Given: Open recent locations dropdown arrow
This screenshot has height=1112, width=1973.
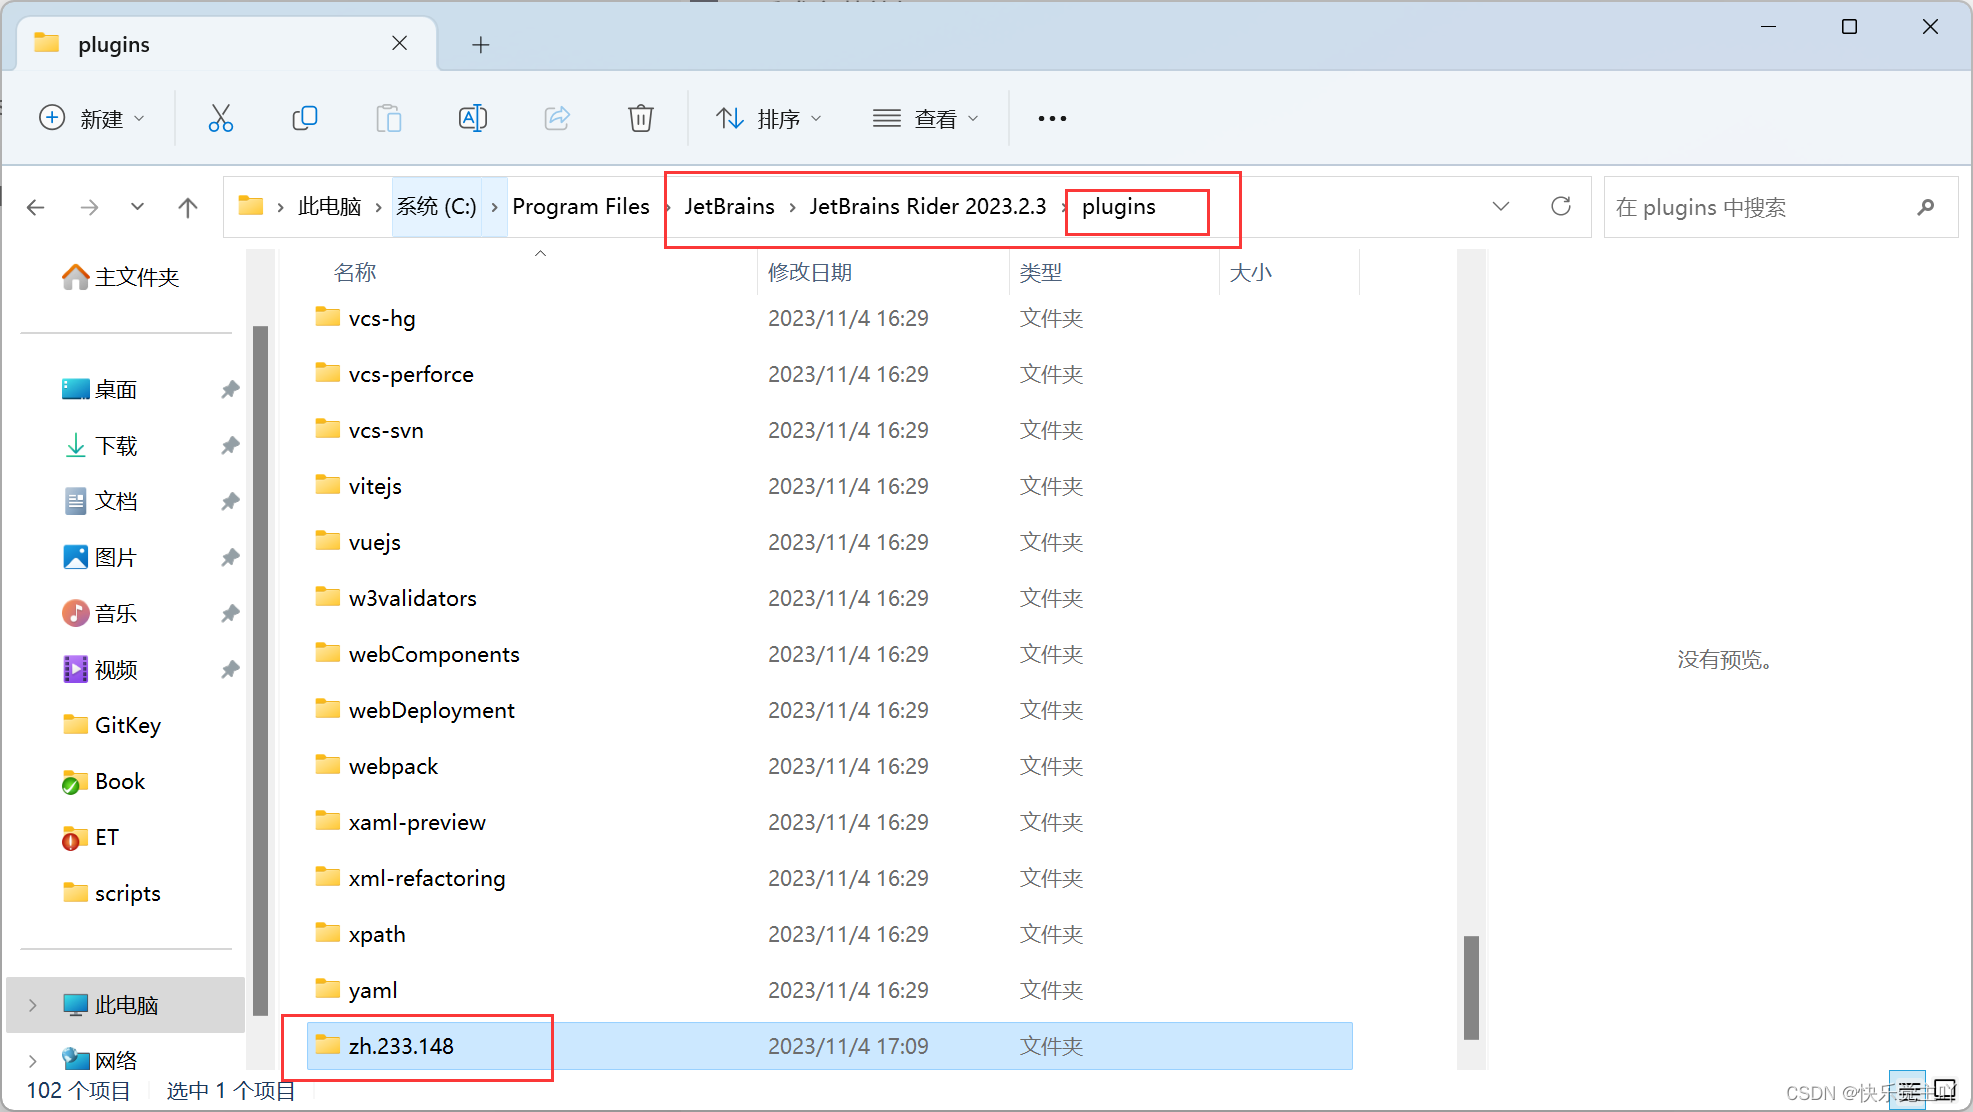Looking at the screenshot, I should click(137, 207).
